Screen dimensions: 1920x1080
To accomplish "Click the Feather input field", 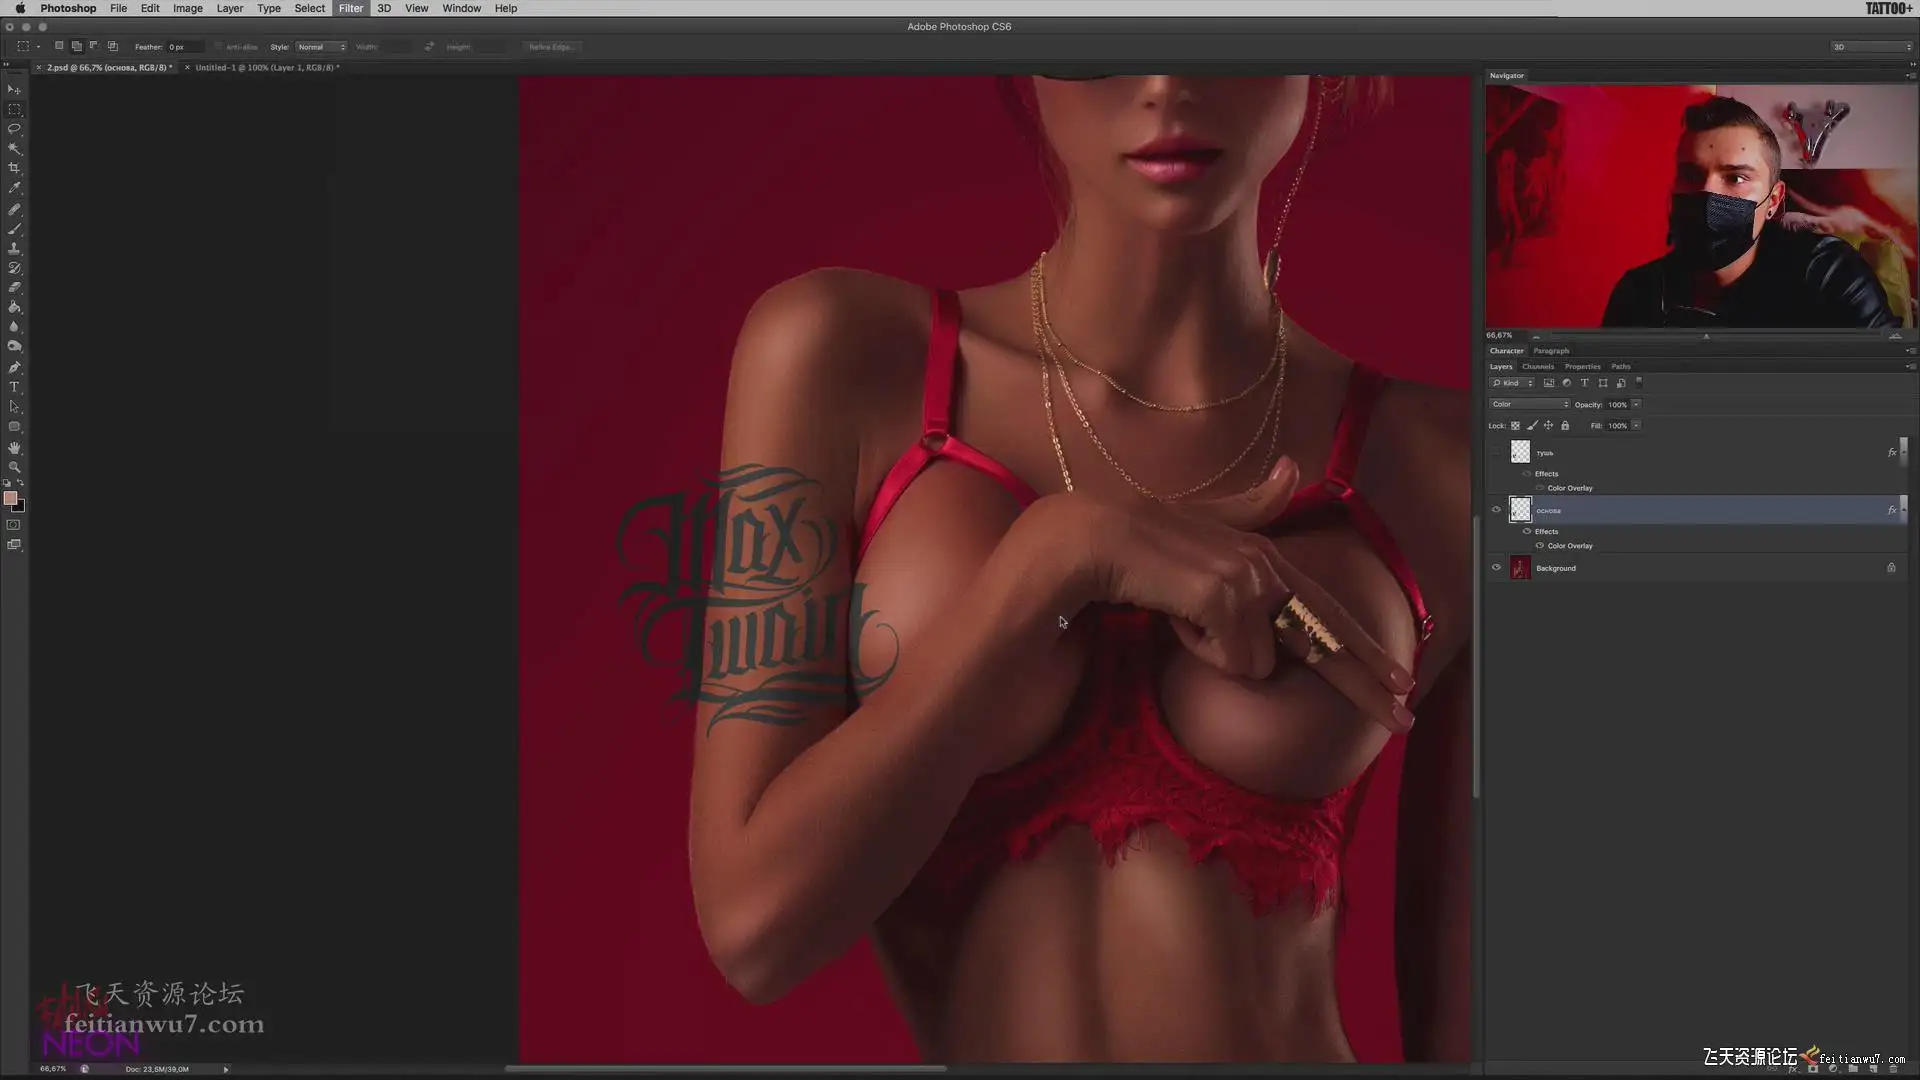I will [184, 47].
